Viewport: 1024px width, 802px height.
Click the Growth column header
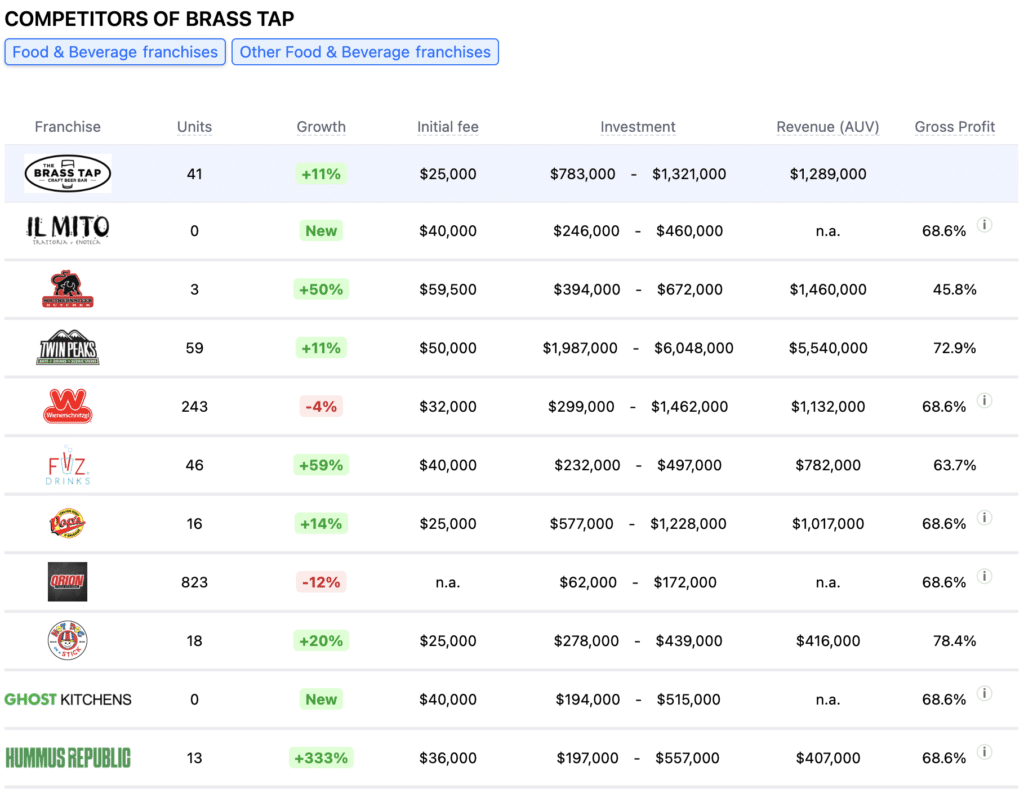321,127
